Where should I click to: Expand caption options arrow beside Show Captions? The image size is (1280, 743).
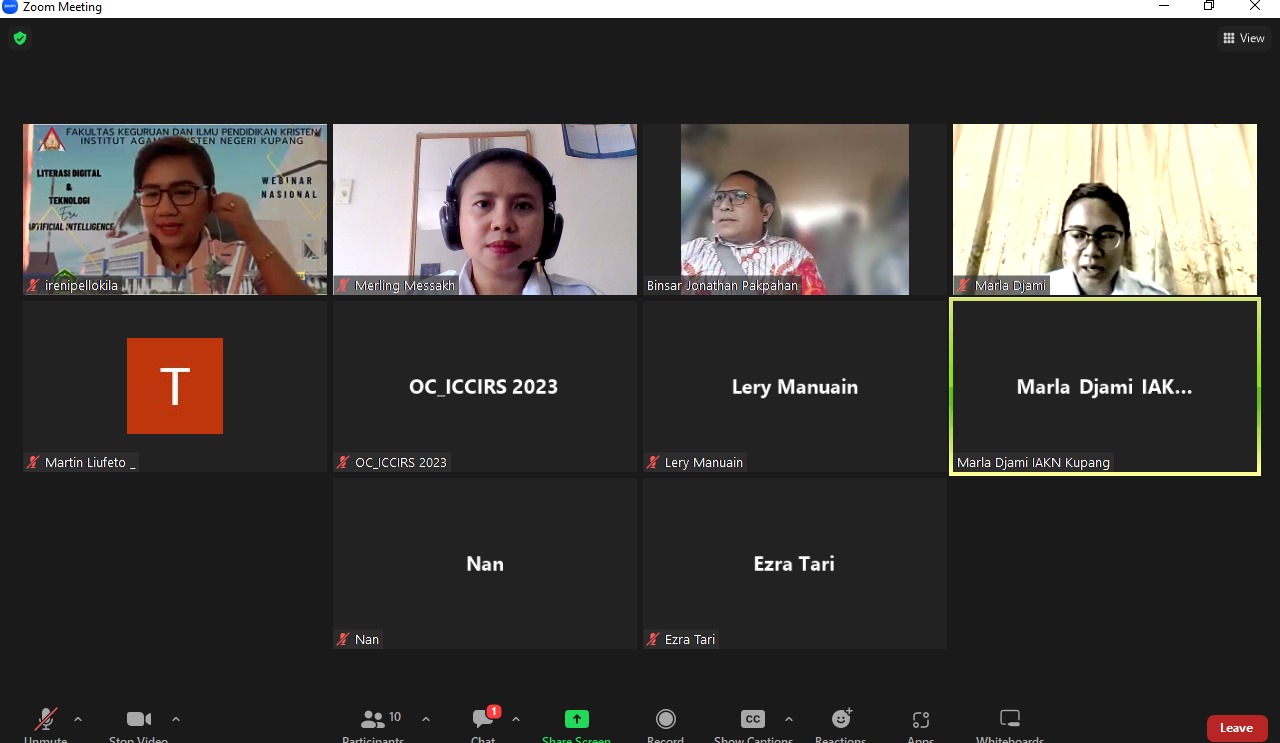point(789,719)
